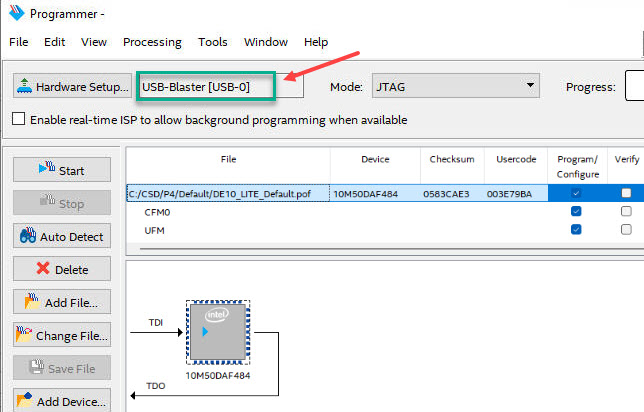Open Hardware Setup dialog
The height and width of the screenshot is (412, 644).
click(71, 87)
